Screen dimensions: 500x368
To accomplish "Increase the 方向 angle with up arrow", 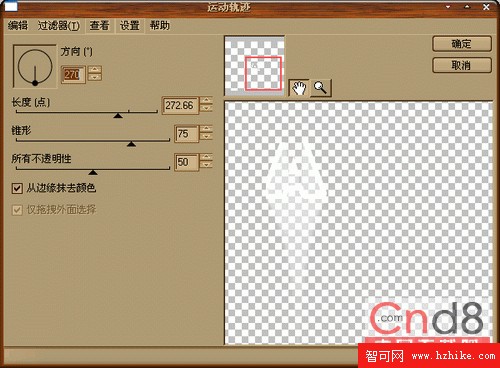I will [95, 70].
